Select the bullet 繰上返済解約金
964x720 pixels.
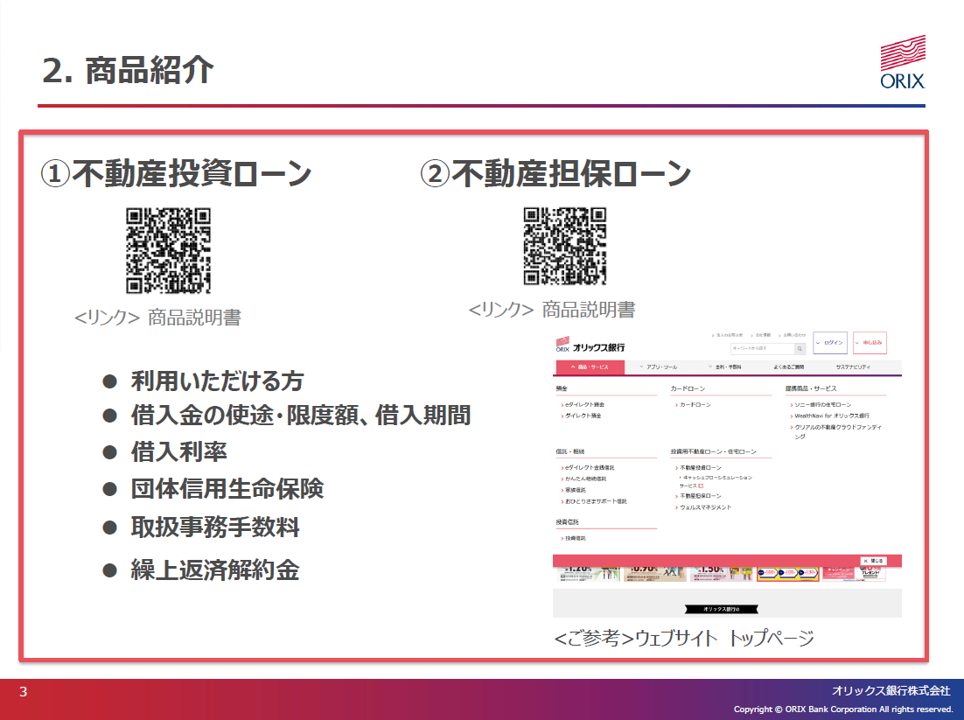click(215, 570)
